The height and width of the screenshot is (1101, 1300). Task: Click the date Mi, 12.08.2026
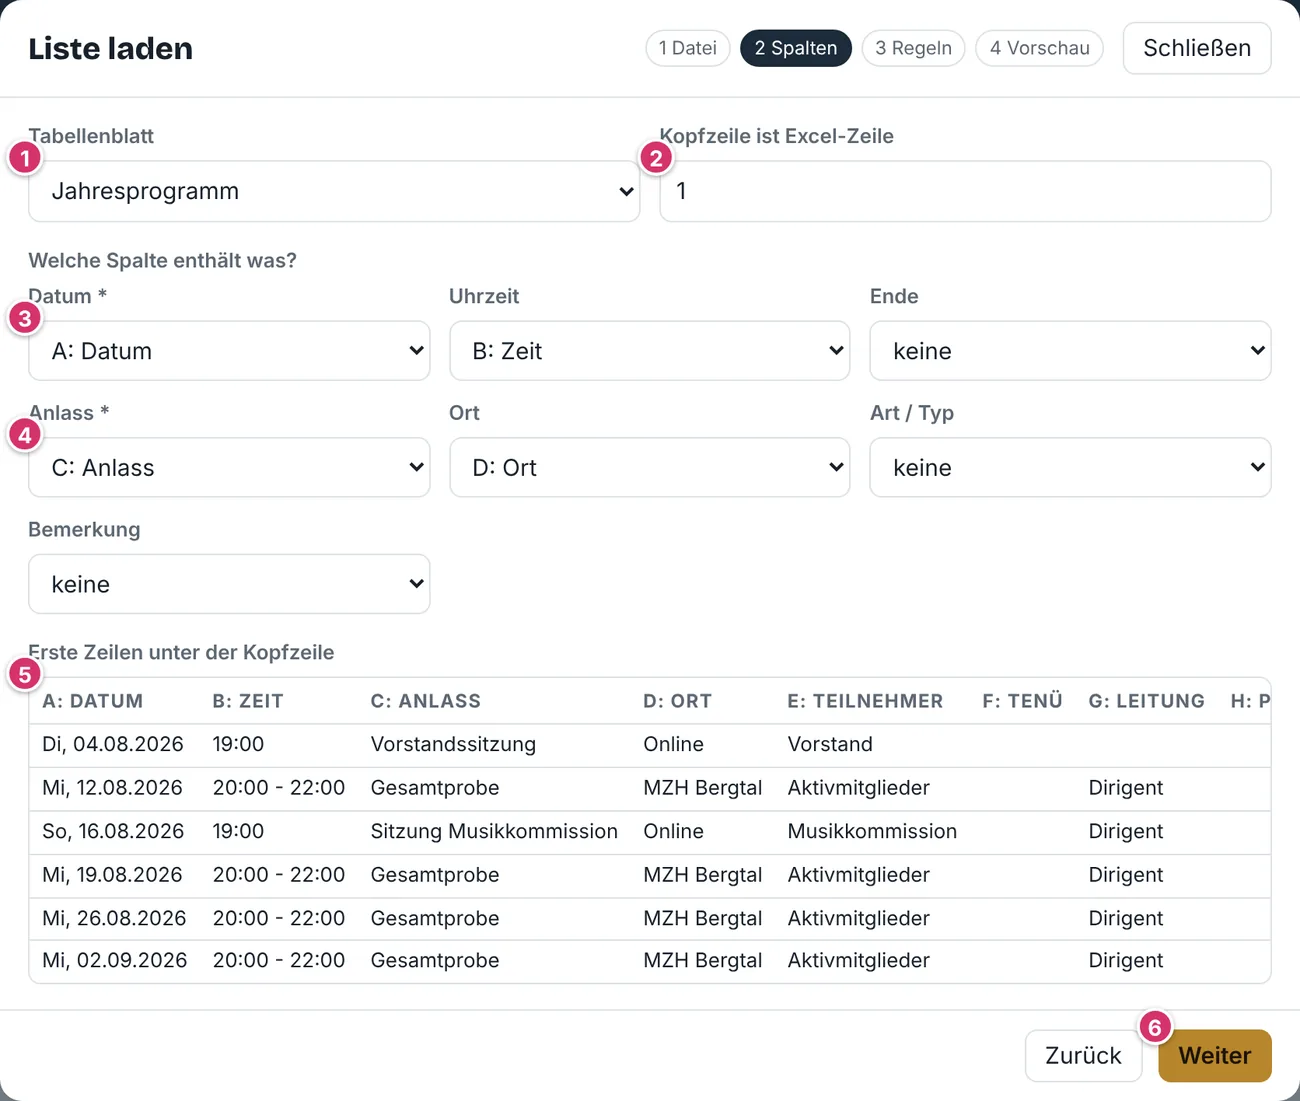[112, 788]
